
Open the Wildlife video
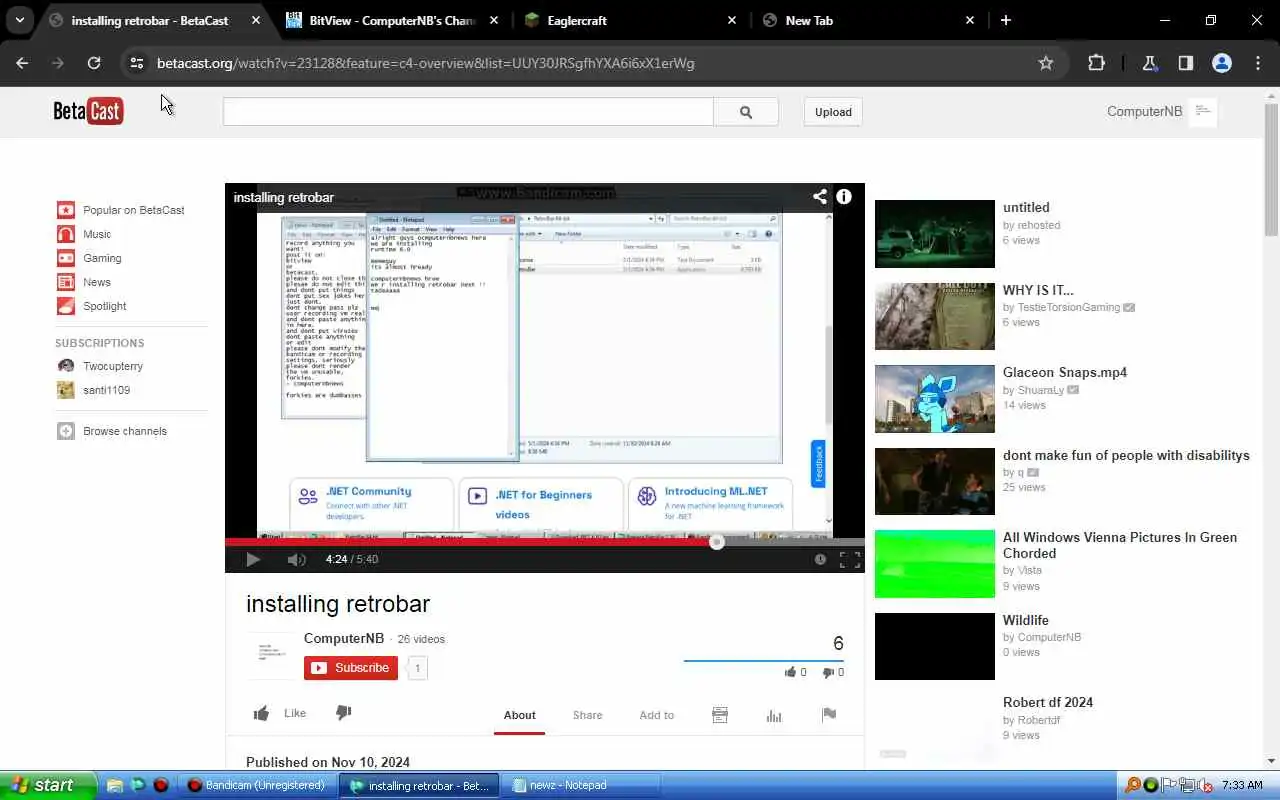tap(1026, 620)
